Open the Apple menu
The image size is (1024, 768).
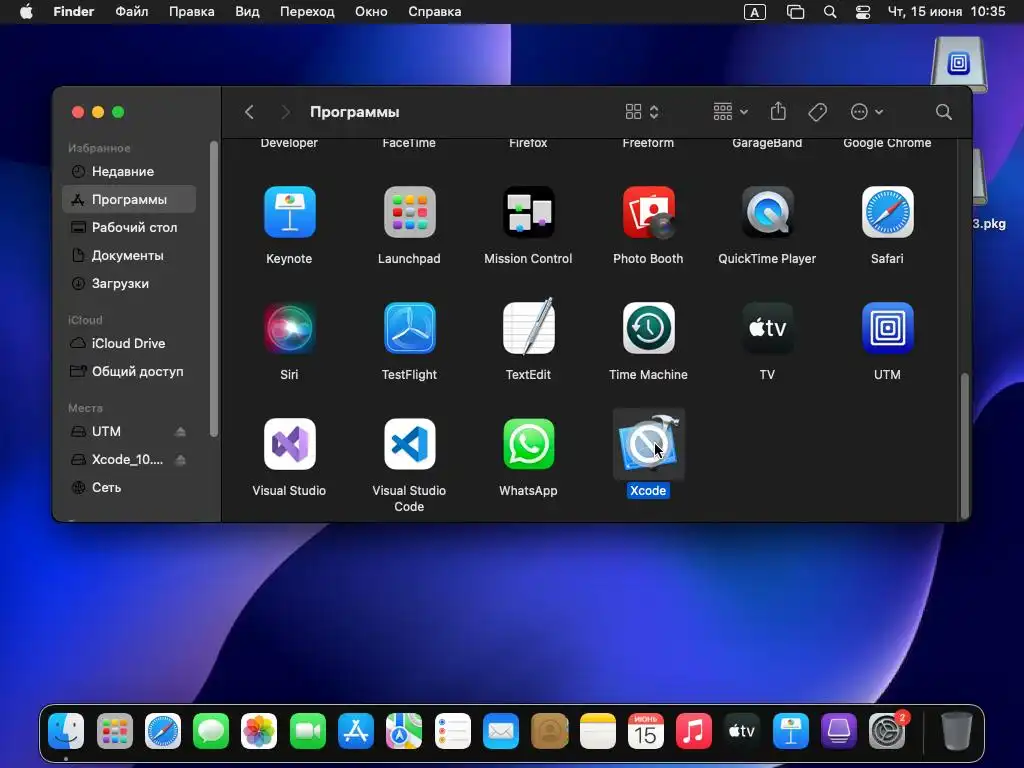(26, 12)
